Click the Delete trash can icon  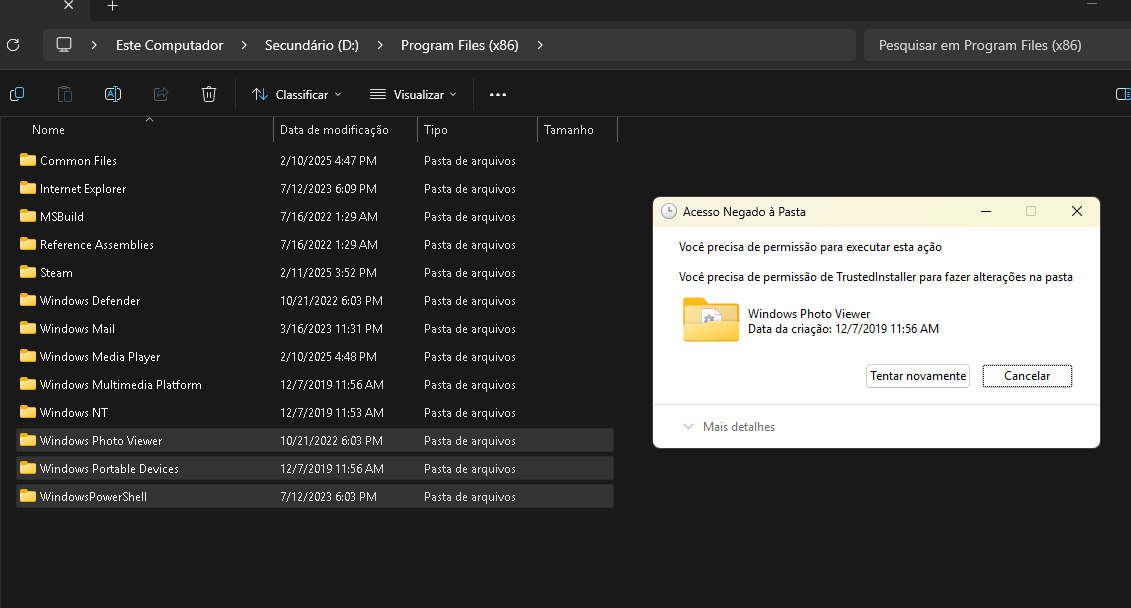[x=208, y=94]
